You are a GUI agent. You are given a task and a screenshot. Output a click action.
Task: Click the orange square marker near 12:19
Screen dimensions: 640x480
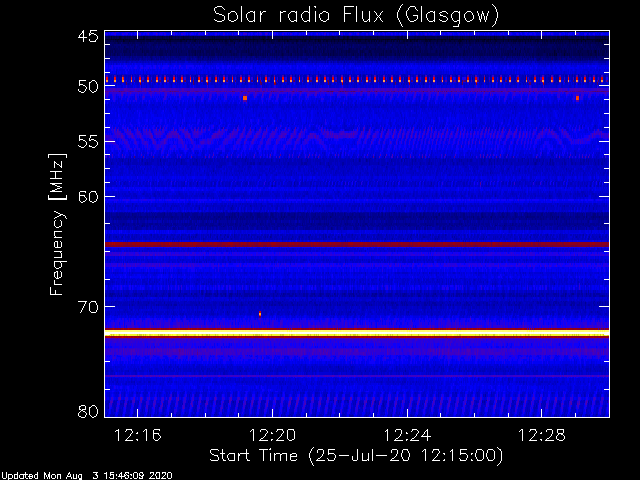[245, 98]
